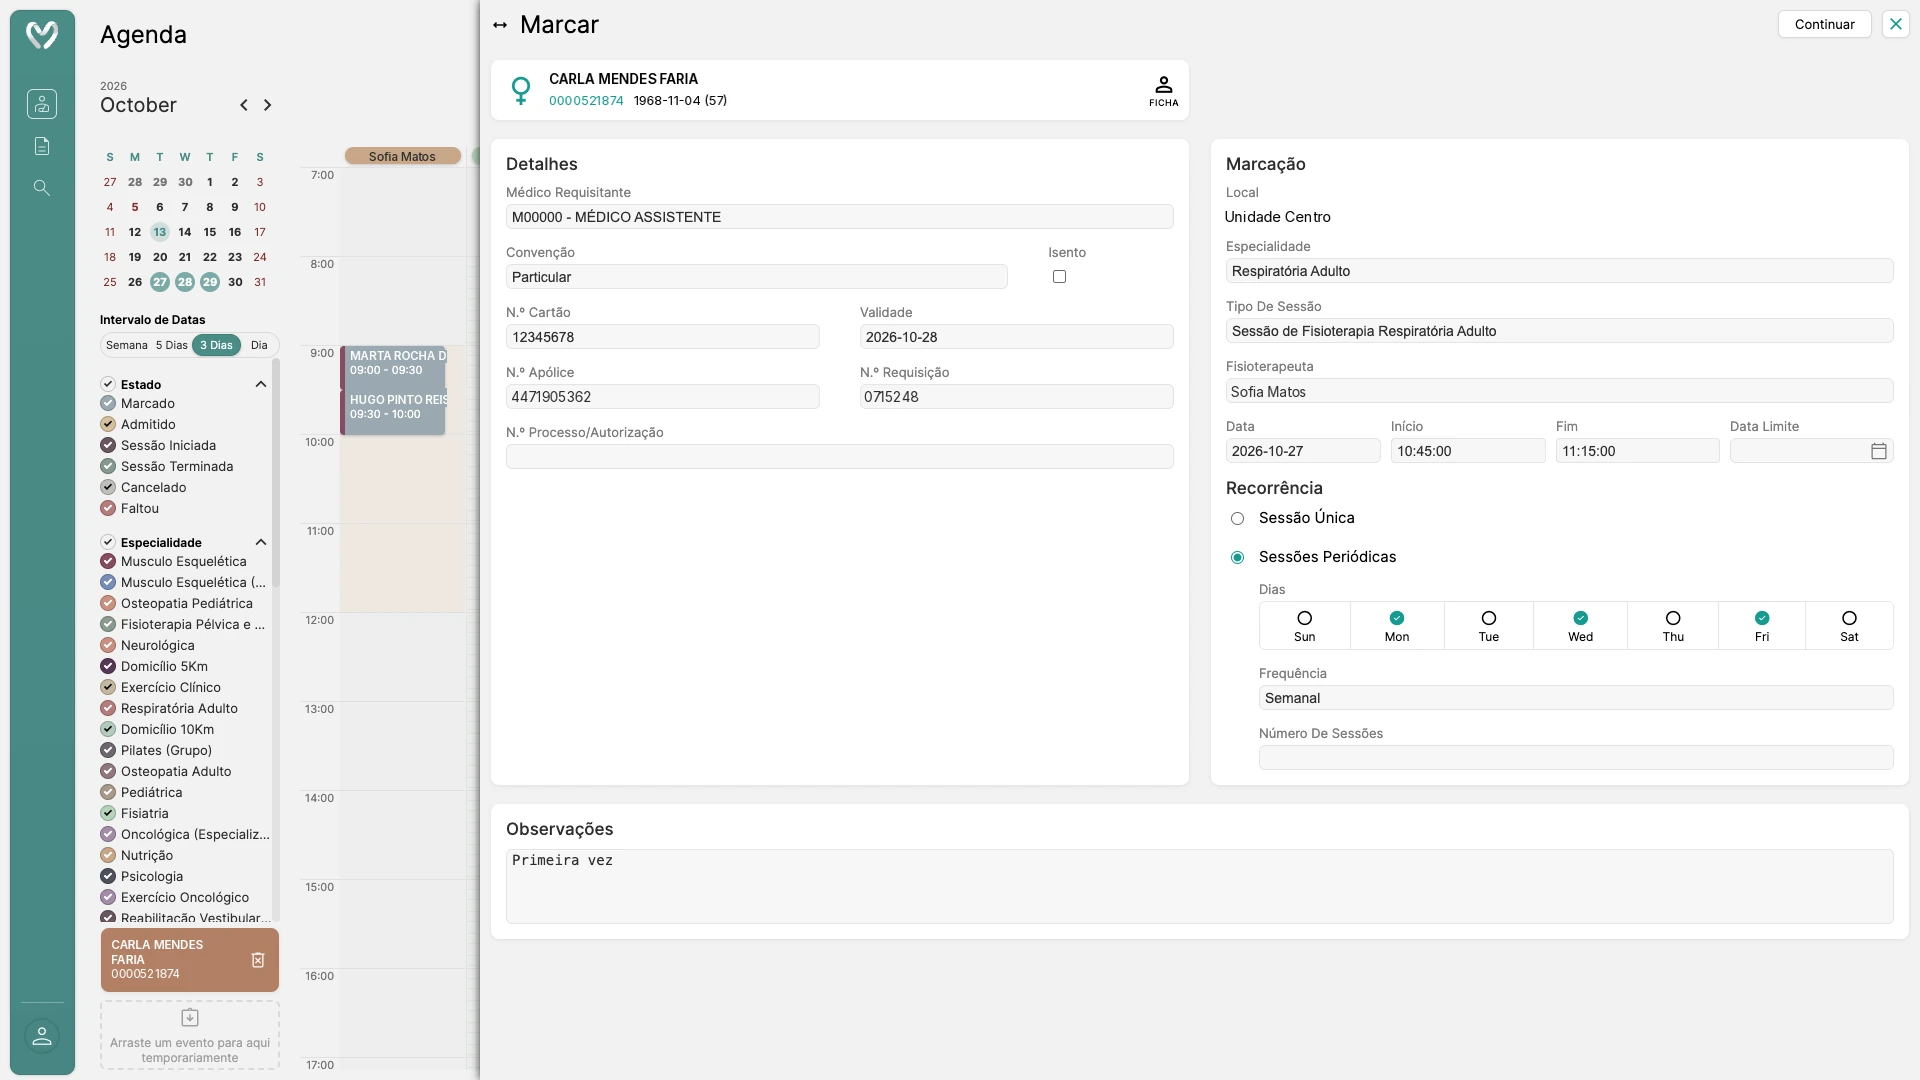Select the Sessão Única radio option
1920x1080 pixels.
pos(1237,518)
